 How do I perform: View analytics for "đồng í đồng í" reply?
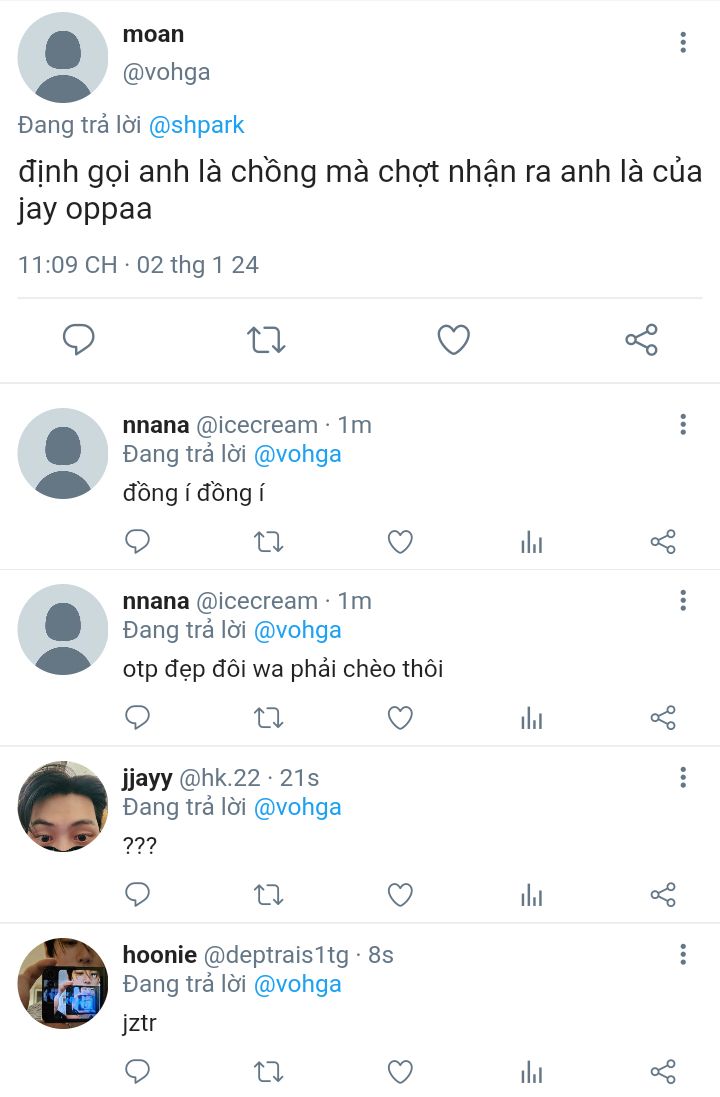coord(532,542)
